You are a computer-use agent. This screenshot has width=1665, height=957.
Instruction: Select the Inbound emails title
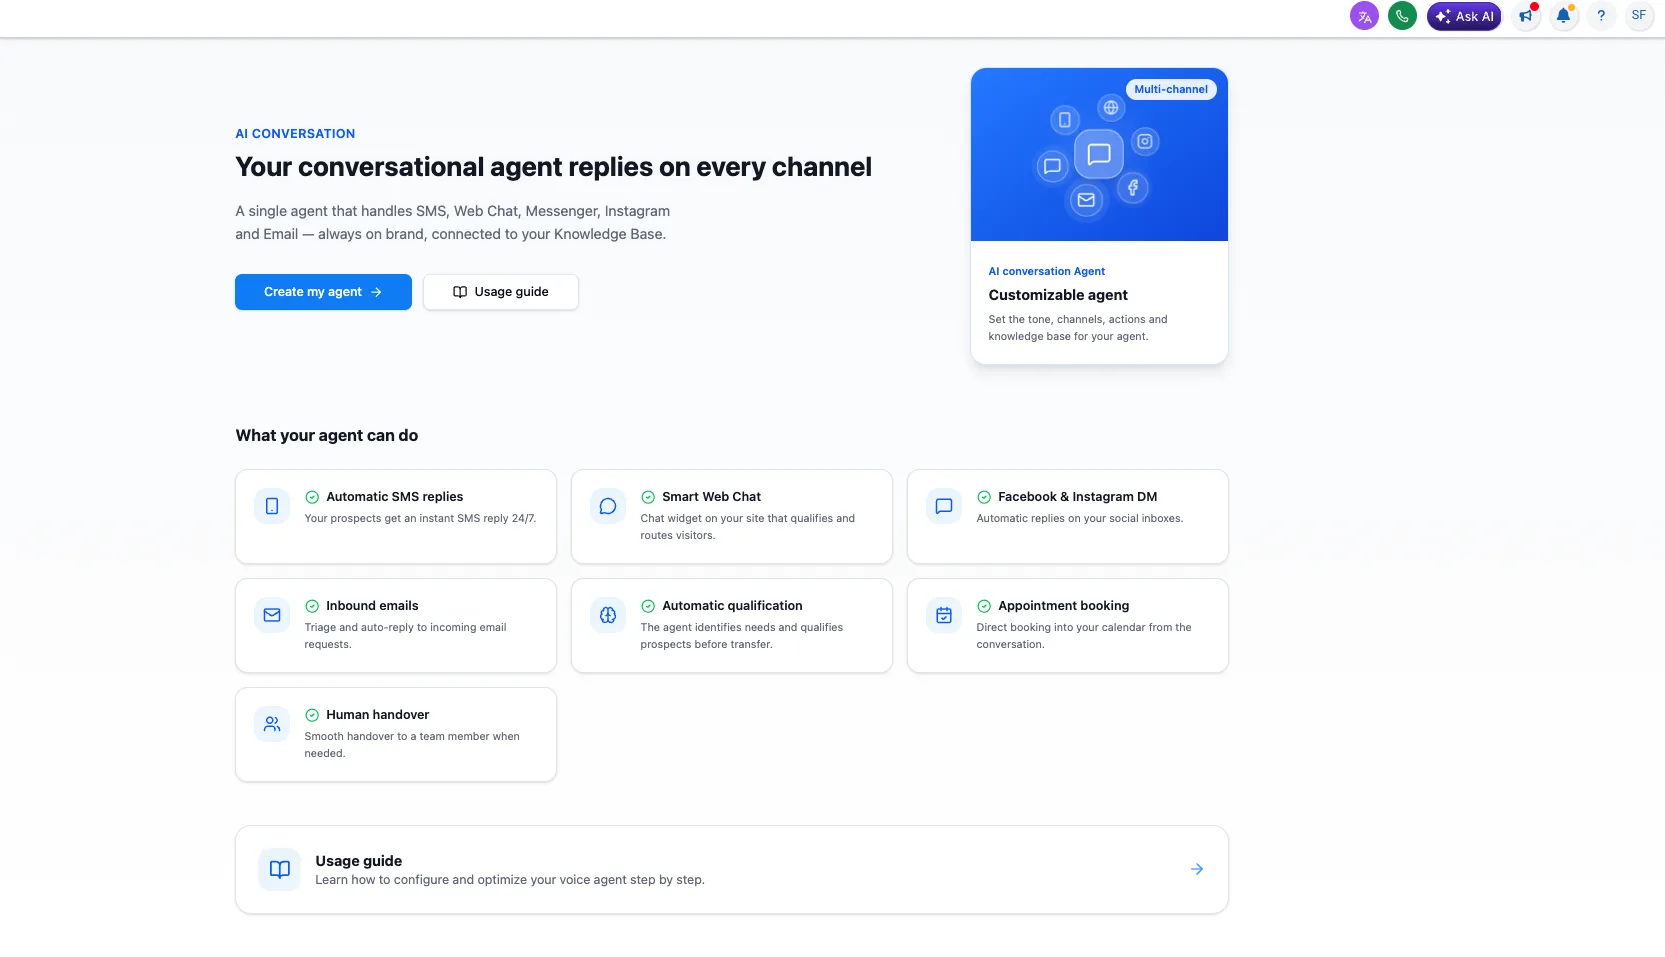coord(372,606)
